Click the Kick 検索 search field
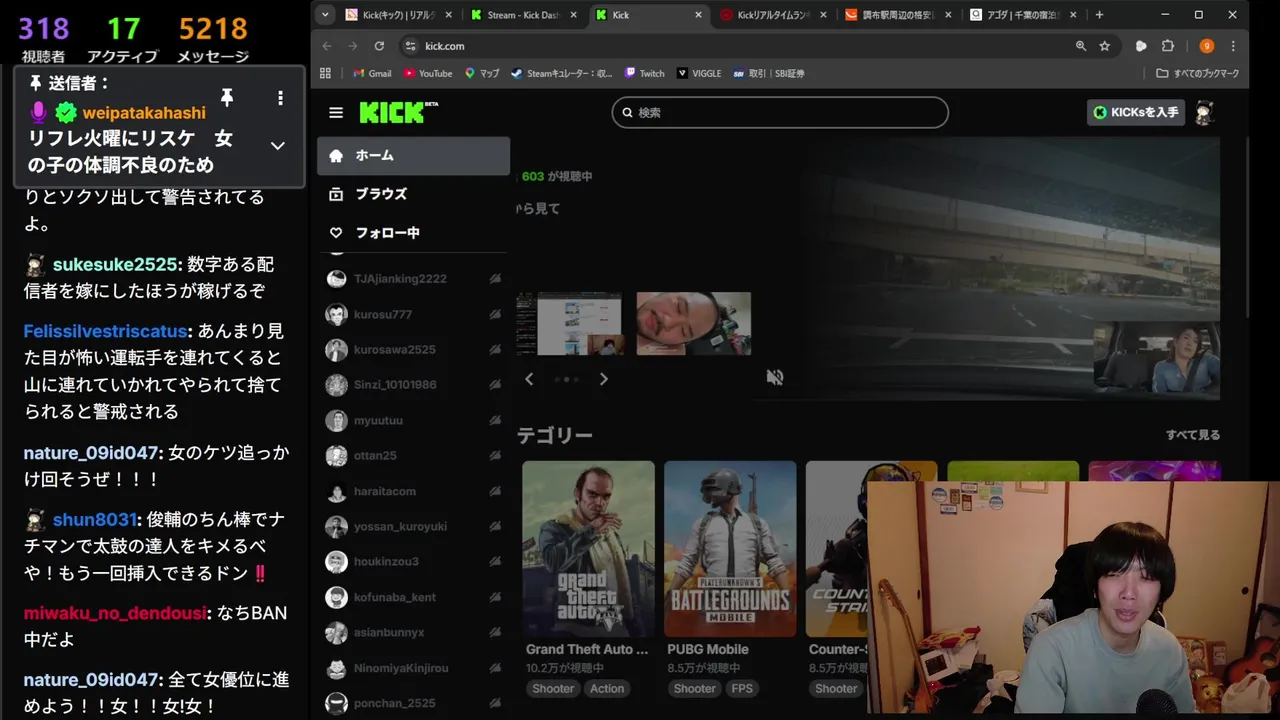 pos(780,112)
